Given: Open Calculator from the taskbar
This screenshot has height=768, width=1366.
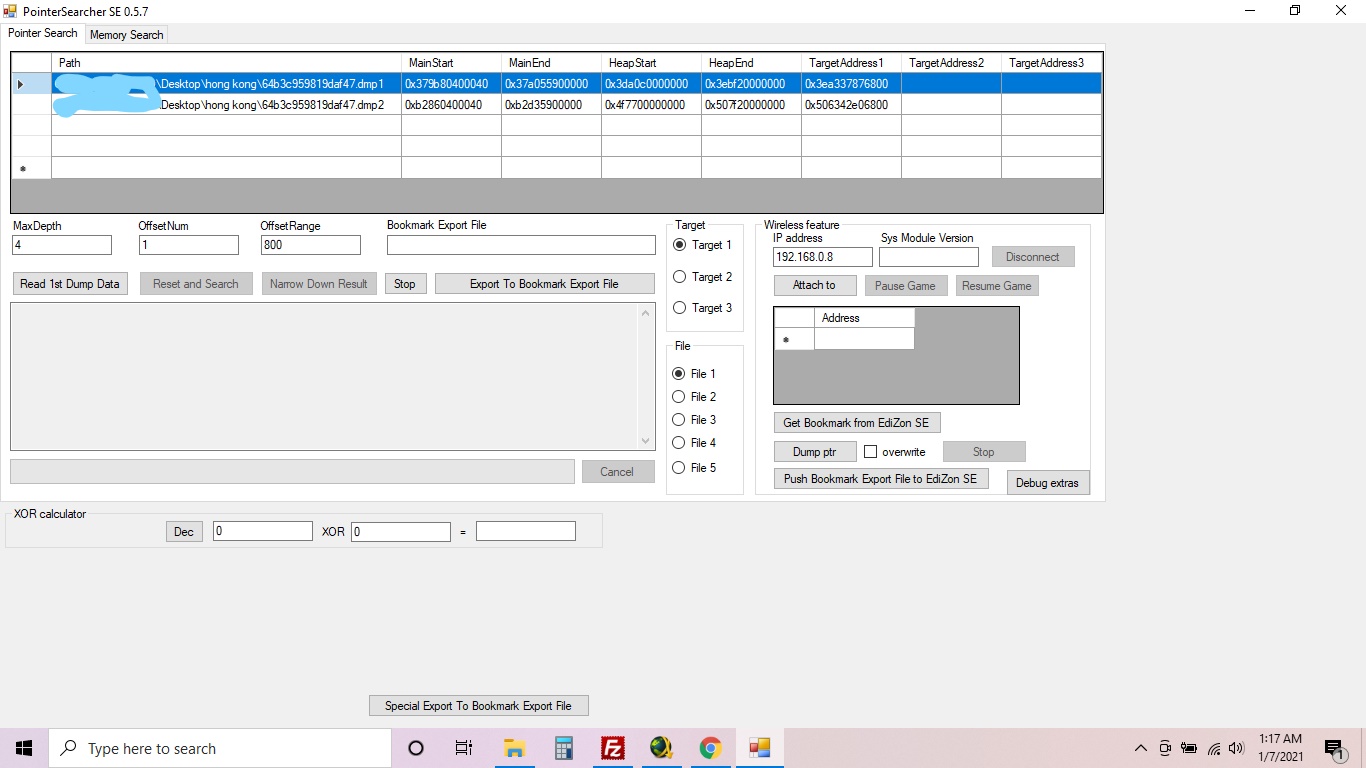Looking at the screenshot, I should point(563,748).
